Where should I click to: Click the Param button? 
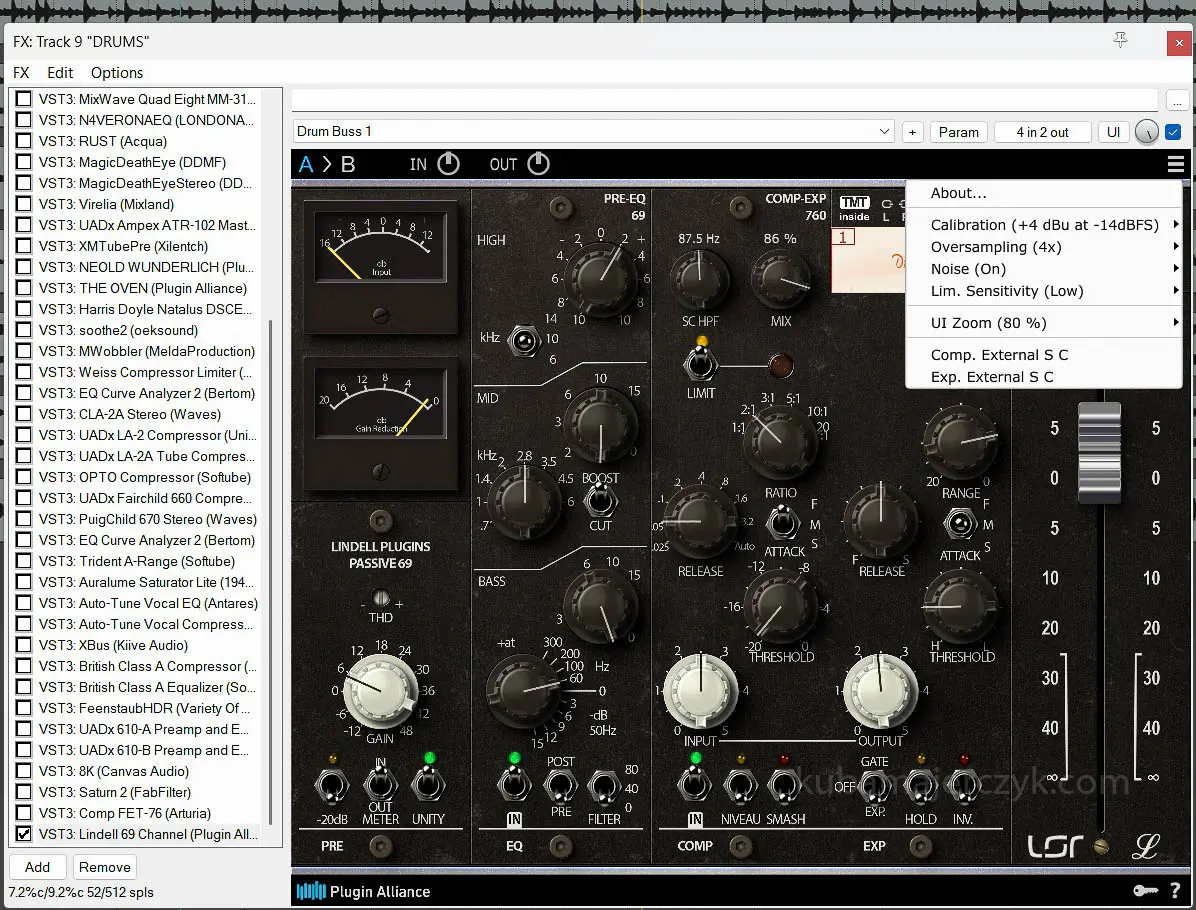click(958, 132)
